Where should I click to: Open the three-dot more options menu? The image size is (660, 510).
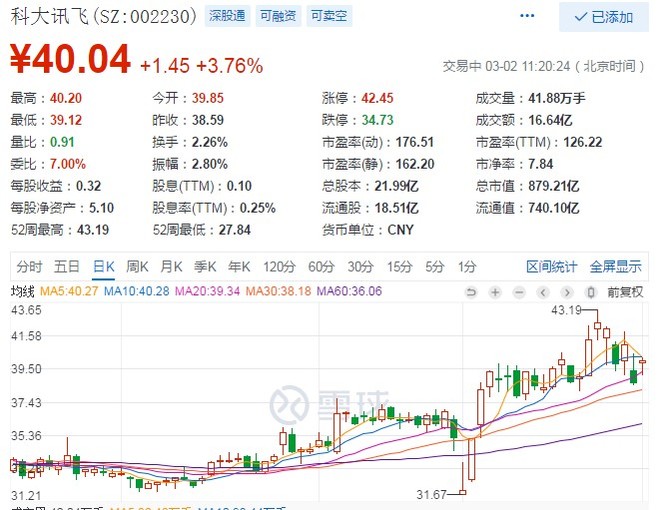pos(527,16)
